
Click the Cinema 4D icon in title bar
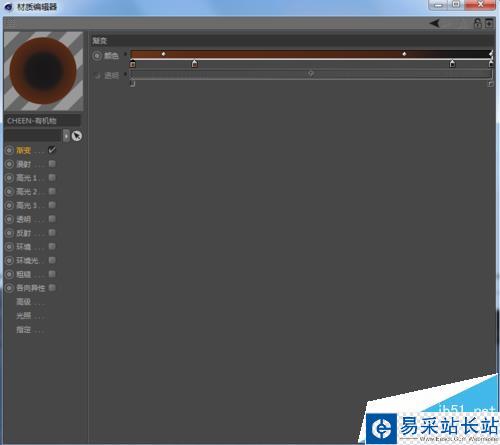pyautogui.click(x=8, y=7)
